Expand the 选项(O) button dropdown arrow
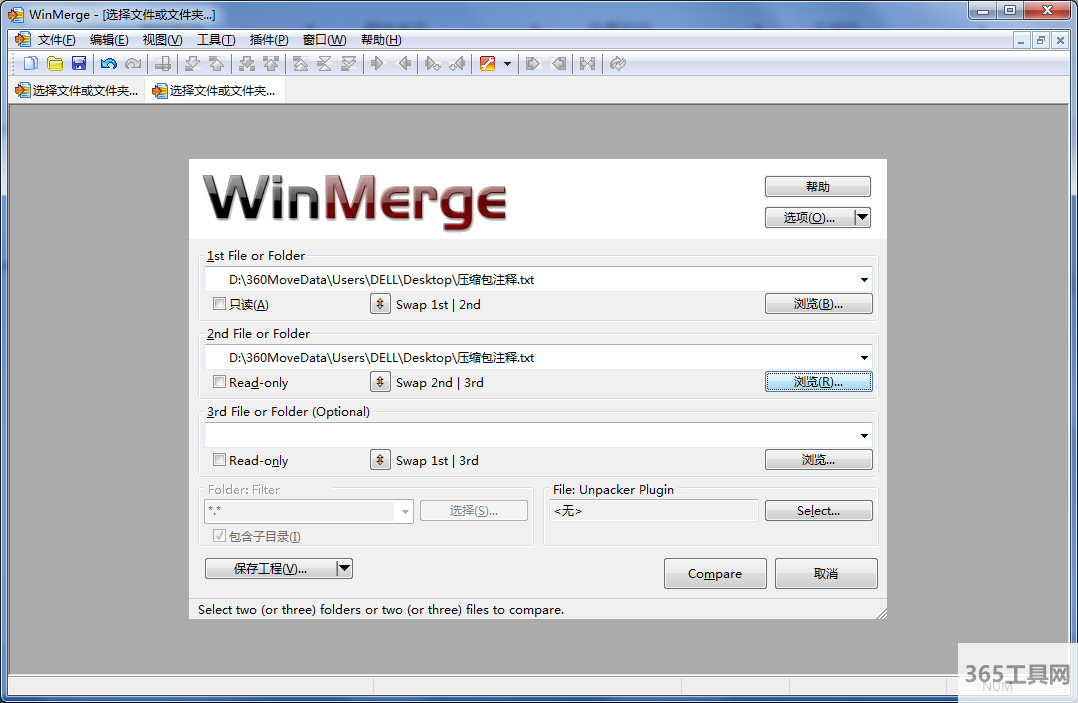 [862, 217]
